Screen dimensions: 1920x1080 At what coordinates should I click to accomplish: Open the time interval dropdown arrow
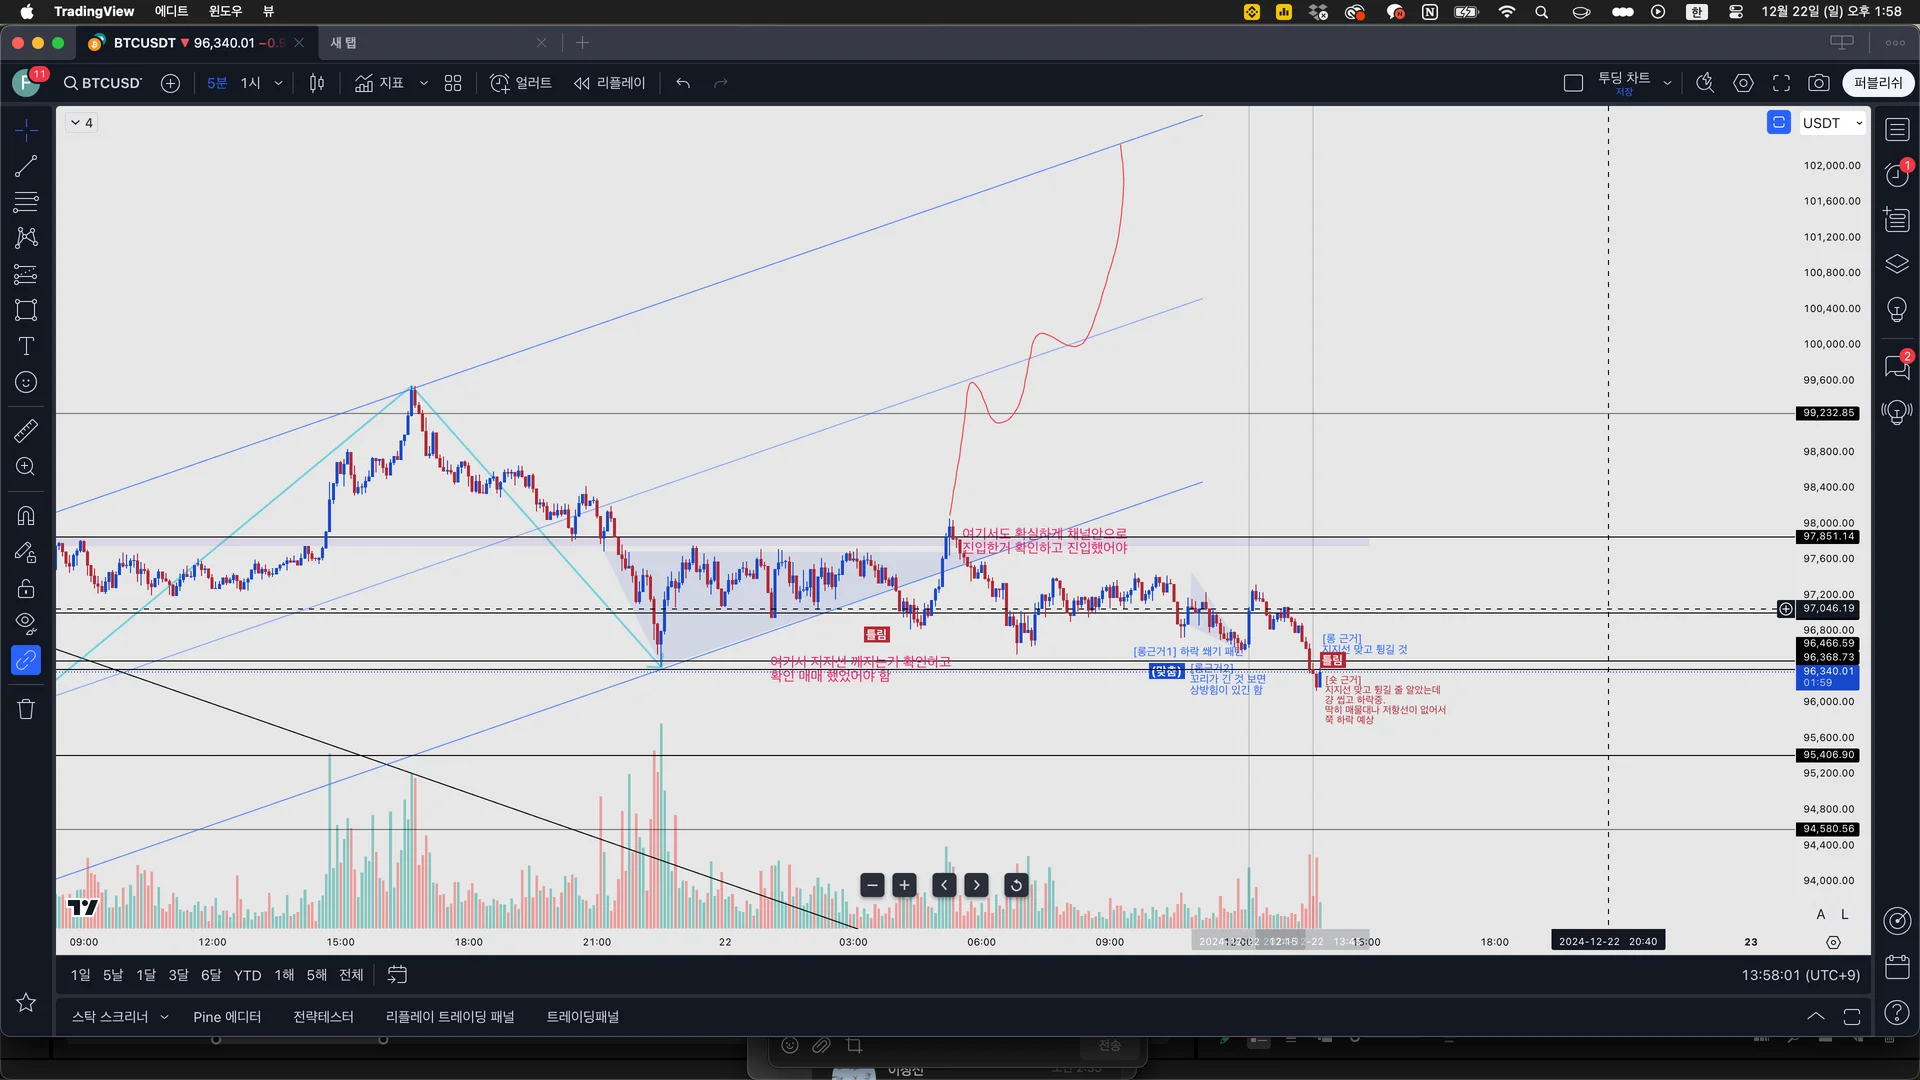278,83
